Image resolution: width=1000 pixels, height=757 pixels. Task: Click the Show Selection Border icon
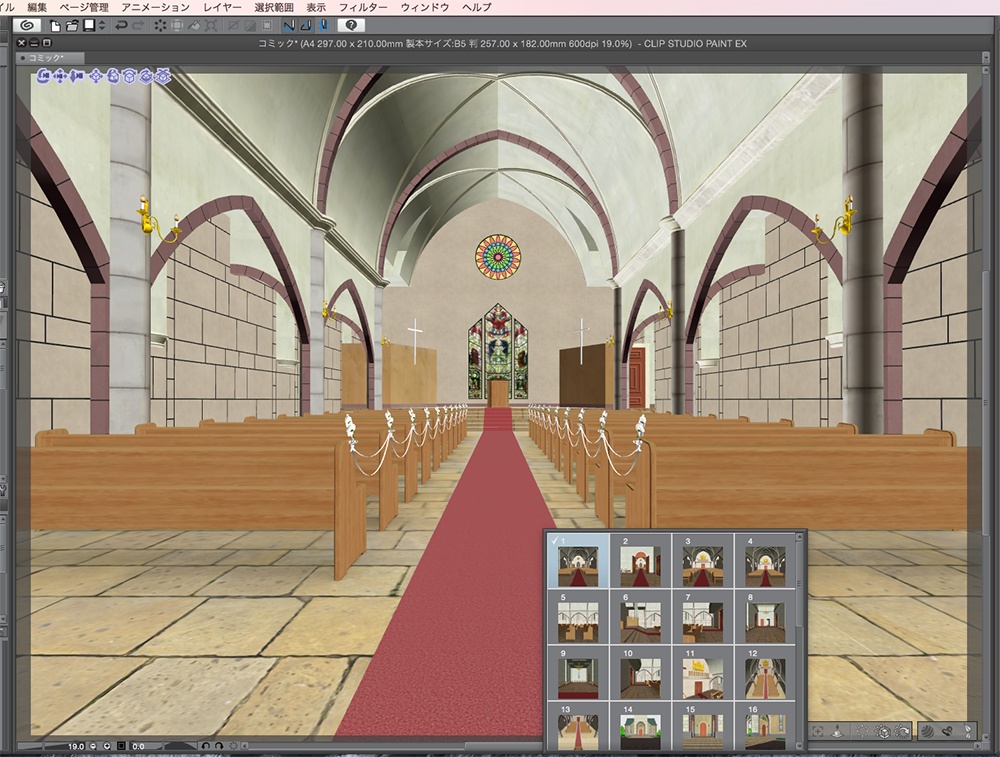(x=267, y=26)
